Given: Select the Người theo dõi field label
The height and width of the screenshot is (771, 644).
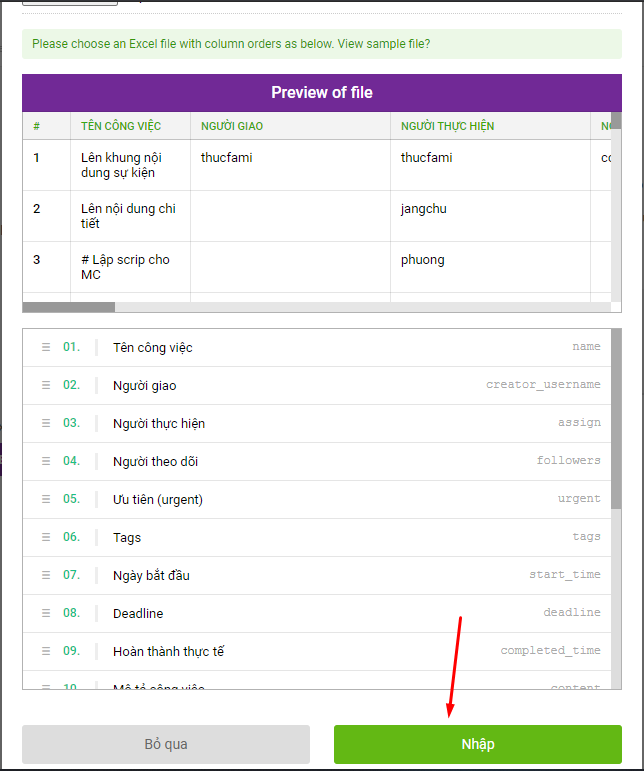Looking at the screenshot, I should pyautogui.click(x=155, y=461).
